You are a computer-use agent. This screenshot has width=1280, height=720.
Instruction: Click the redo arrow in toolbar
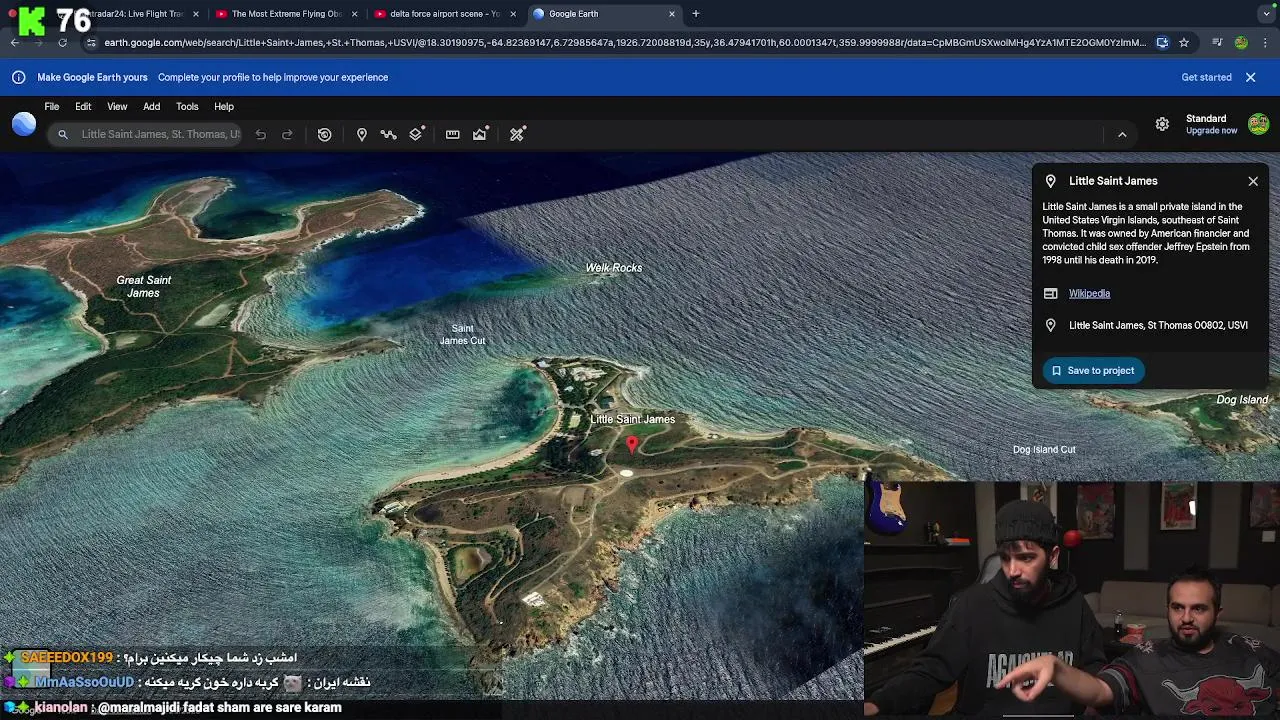pos(287,134)
